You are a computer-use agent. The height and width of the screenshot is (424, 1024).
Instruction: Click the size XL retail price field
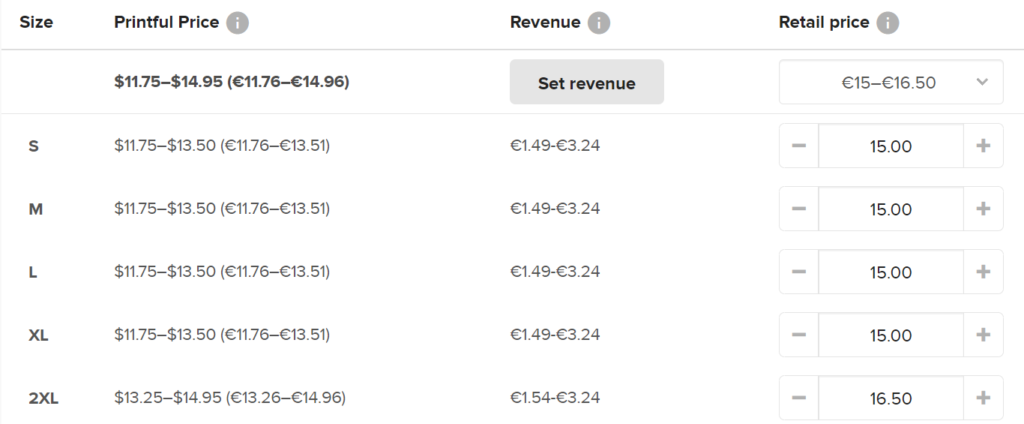(x=890, y=335)
